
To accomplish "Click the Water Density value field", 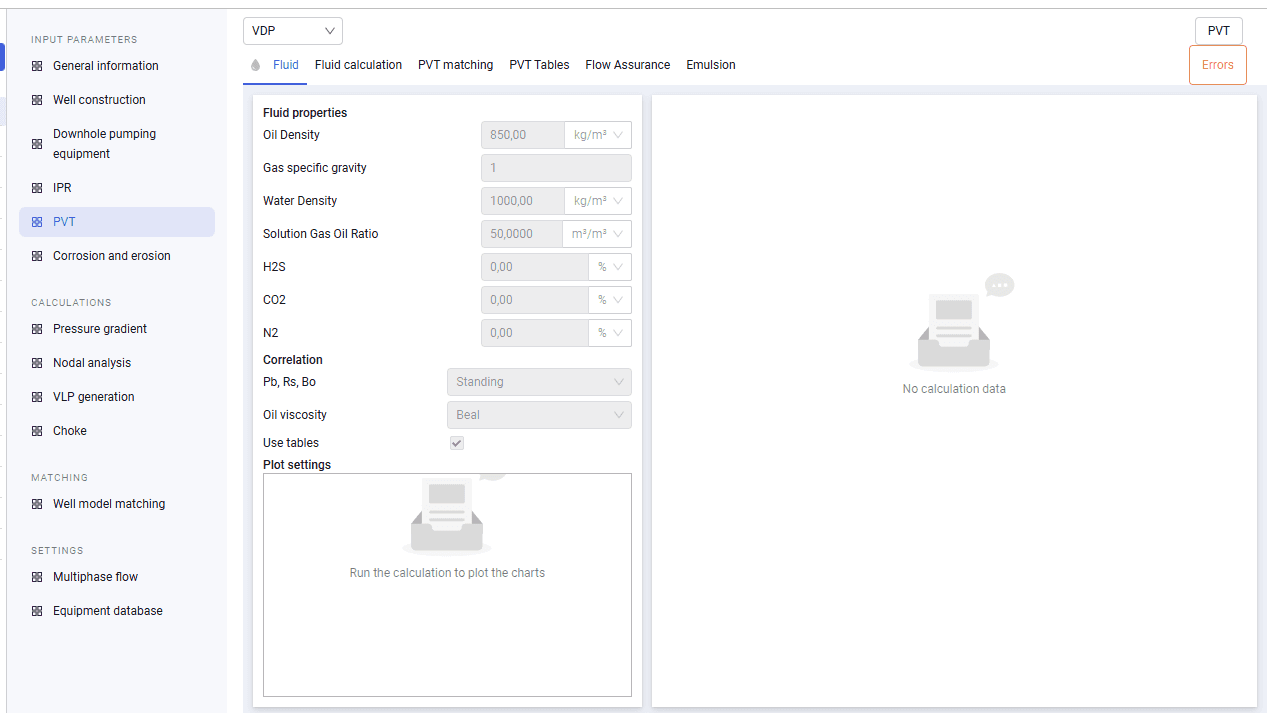I will click(x=523, y=201).
